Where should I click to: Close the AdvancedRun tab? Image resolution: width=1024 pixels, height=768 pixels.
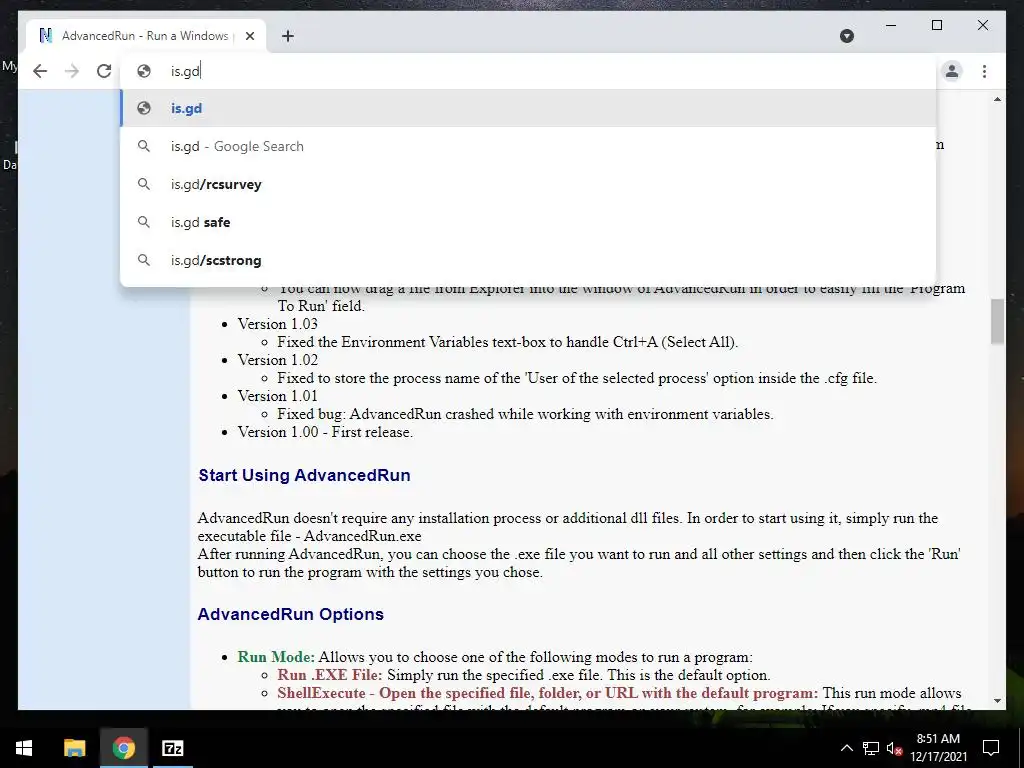click(x=249, y=36)
